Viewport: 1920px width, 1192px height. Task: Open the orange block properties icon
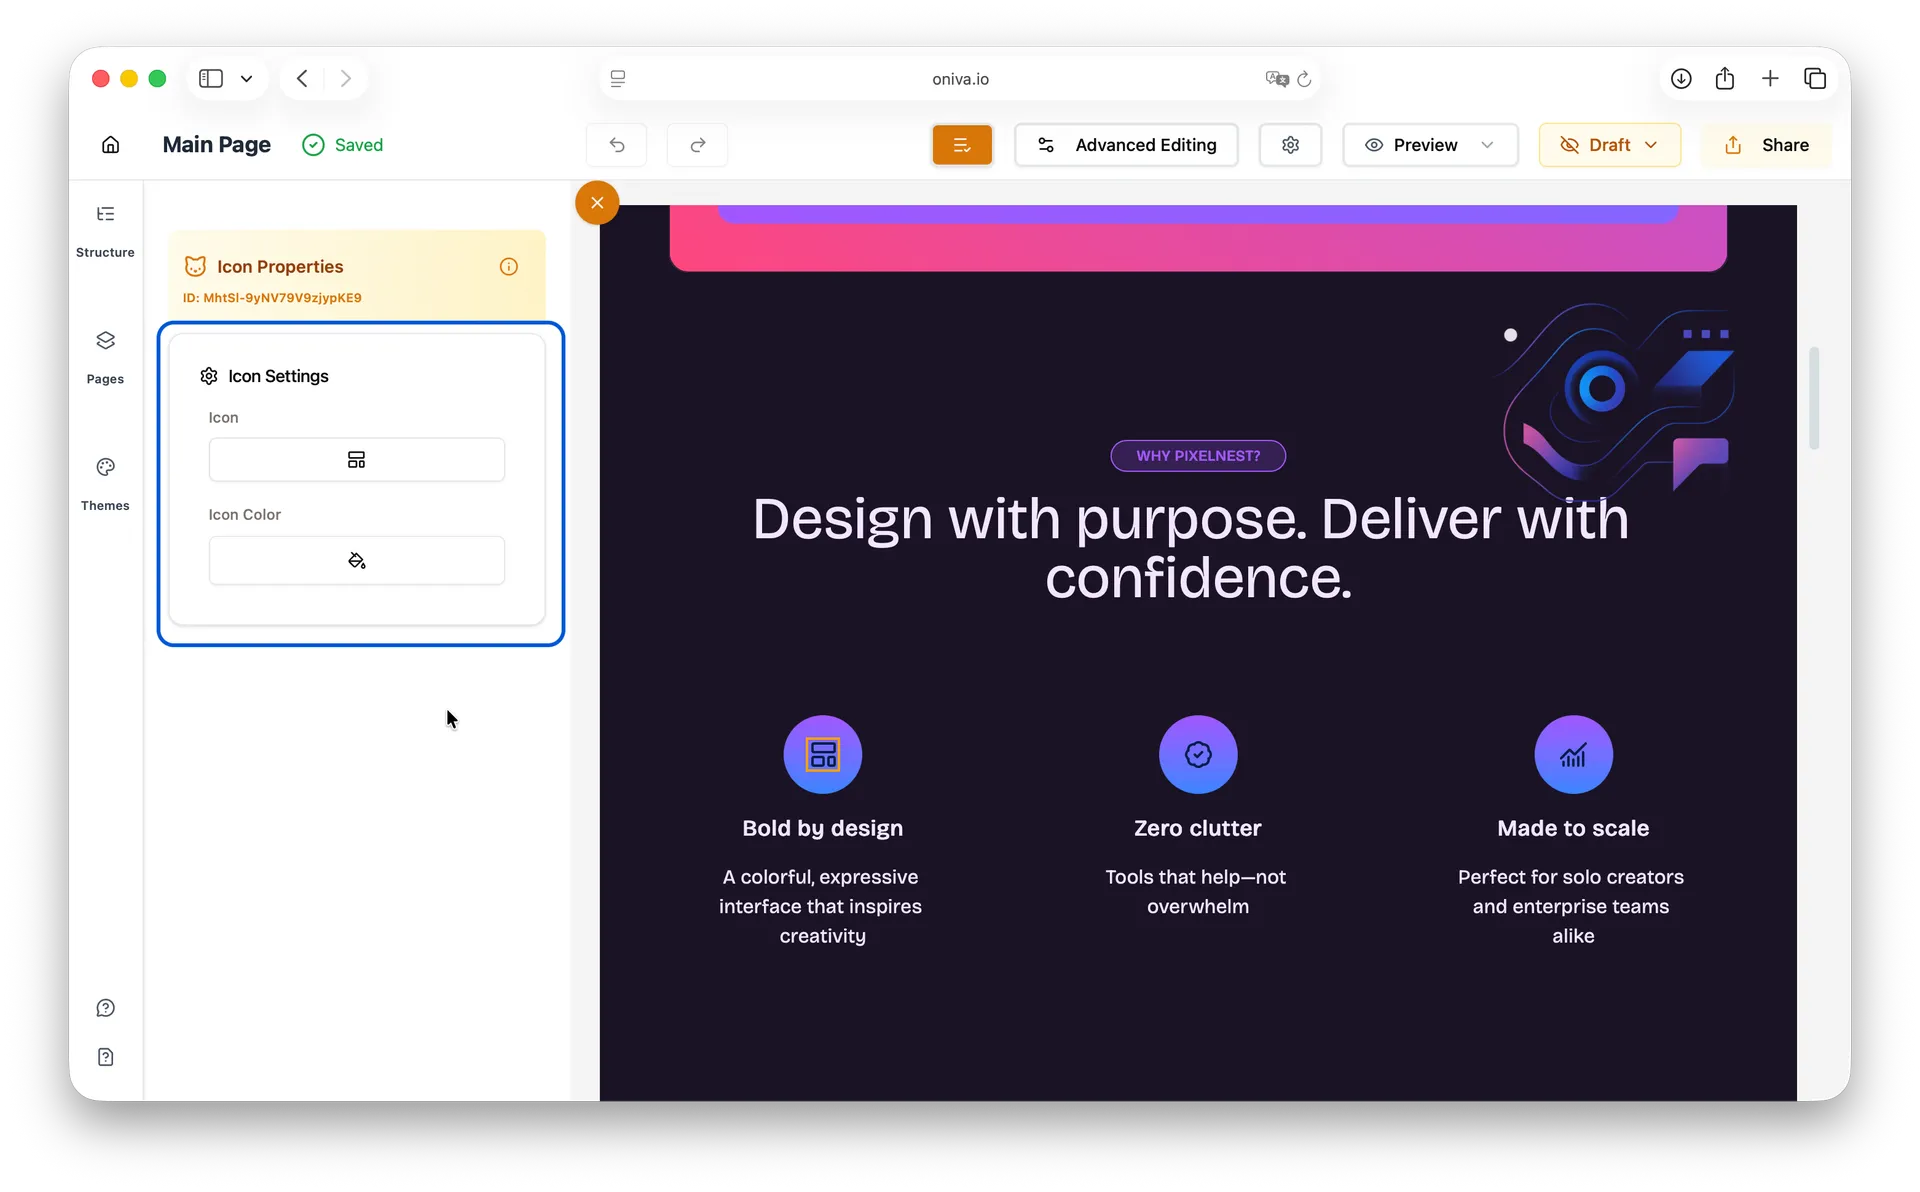coord(962,144)
